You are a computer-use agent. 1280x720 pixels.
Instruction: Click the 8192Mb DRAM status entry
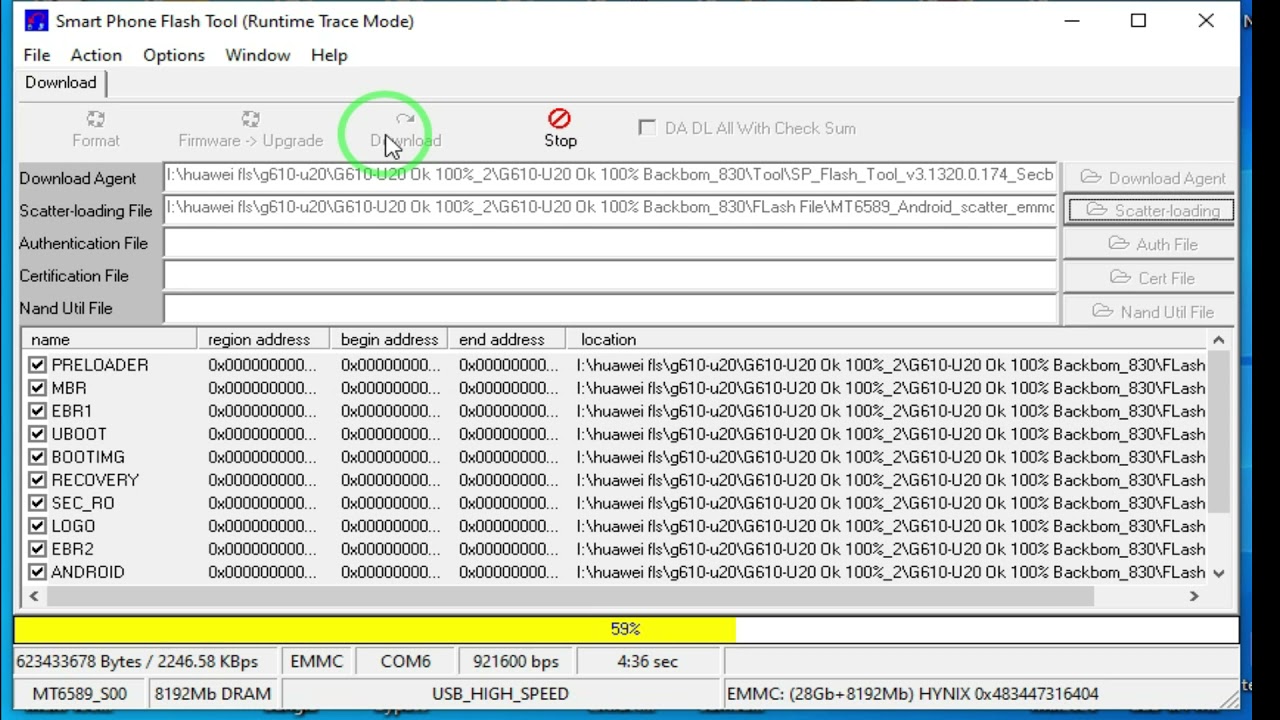(x=213, y=694)
